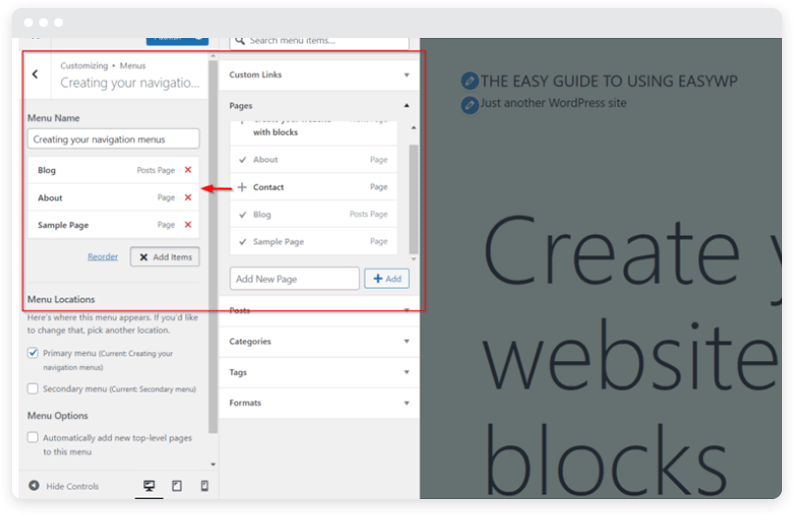
Task: Toggle the Primary menu location checkbox
Action: (33, 353)
